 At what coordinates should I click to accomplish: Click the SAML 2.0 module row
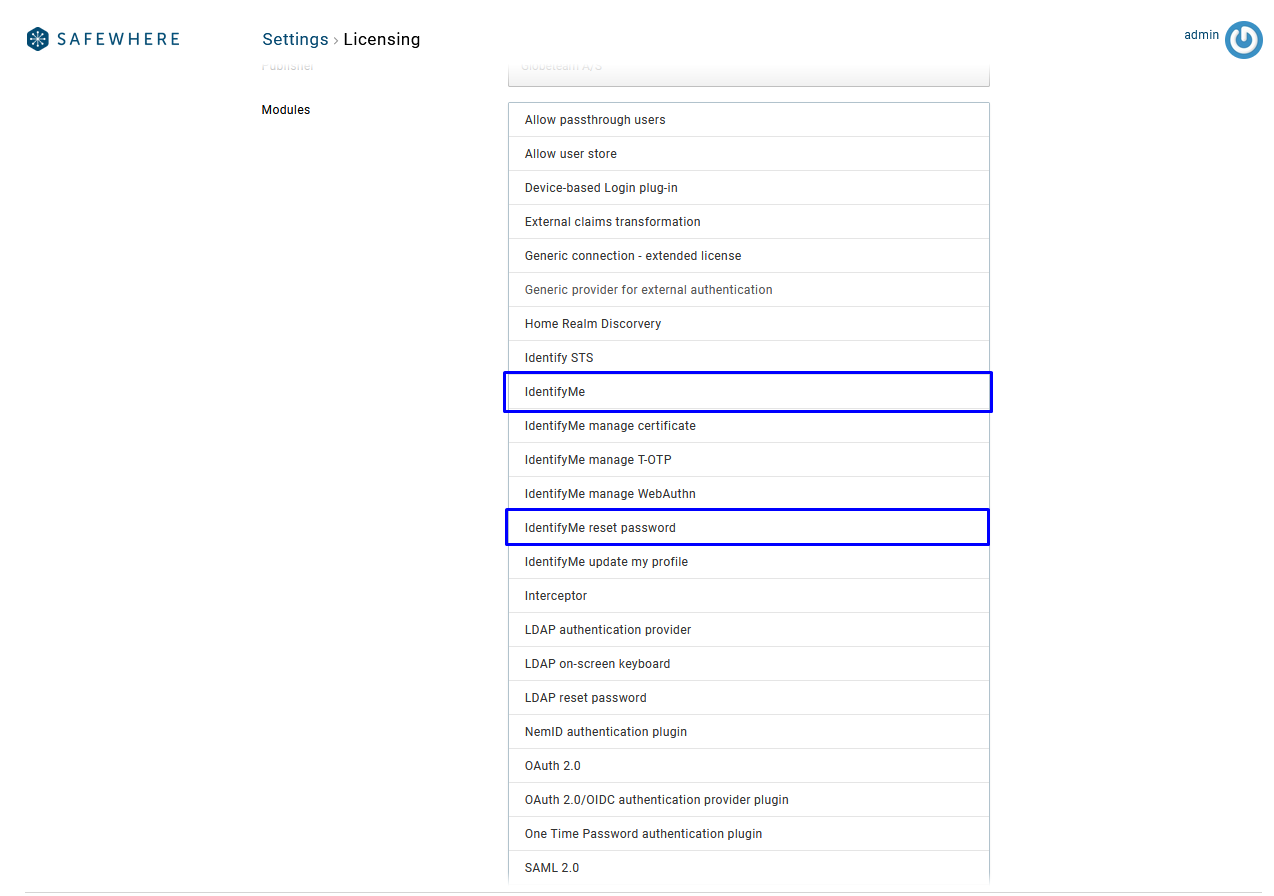coord(552,868)
